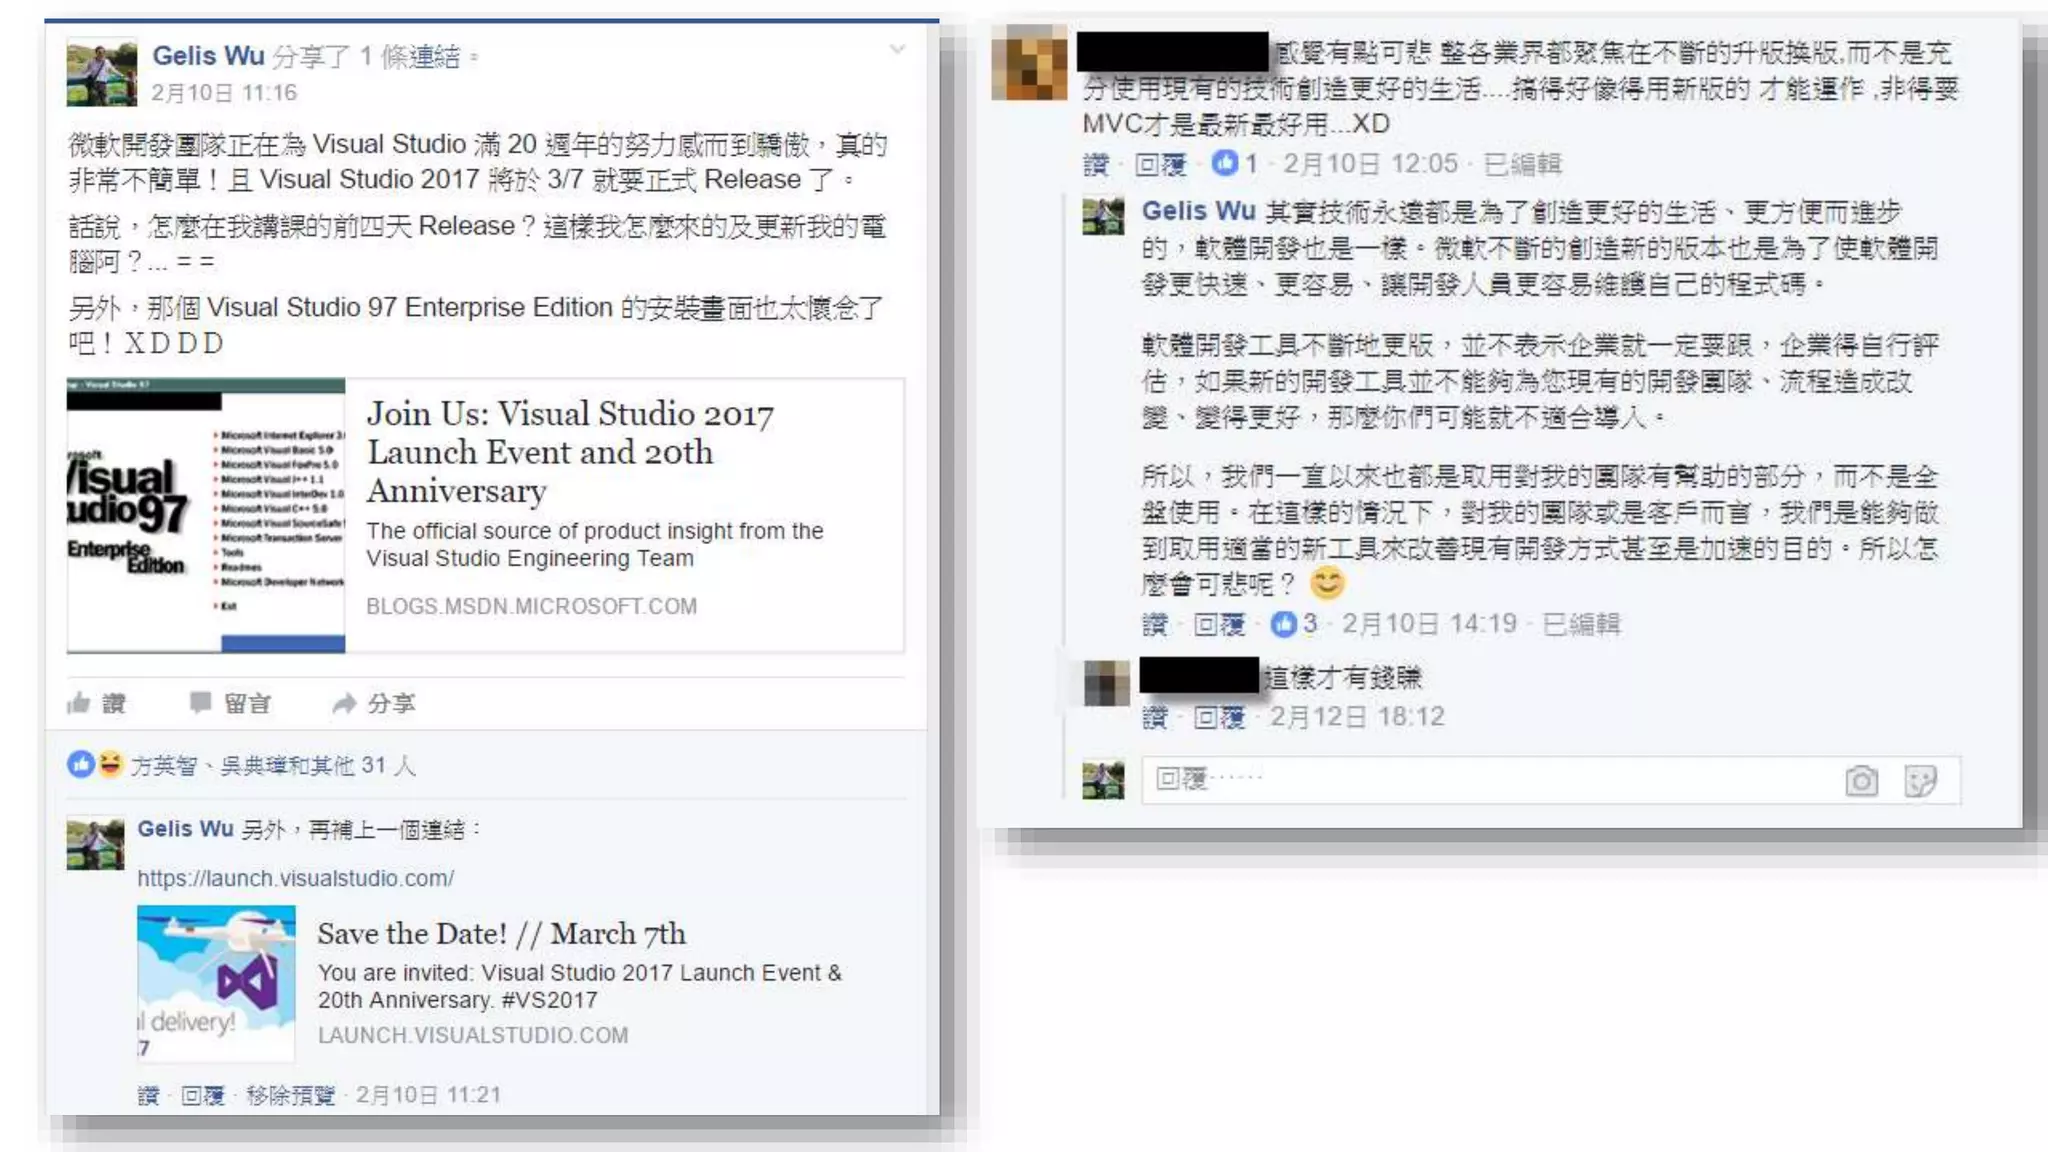Click the 分享 share arrow icon
This screenshot has height=1152, width=2048.
[344, 703]
